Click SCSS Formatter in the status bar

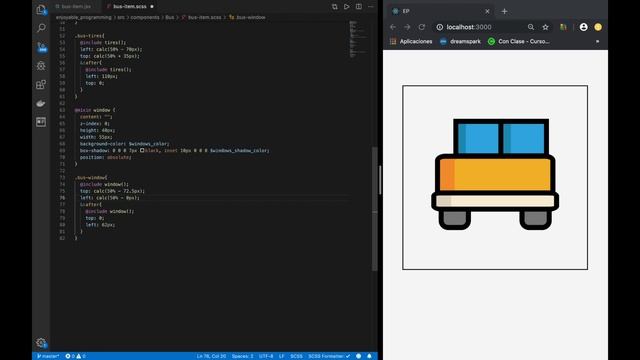pyautogui.click(x=329, y=356)
